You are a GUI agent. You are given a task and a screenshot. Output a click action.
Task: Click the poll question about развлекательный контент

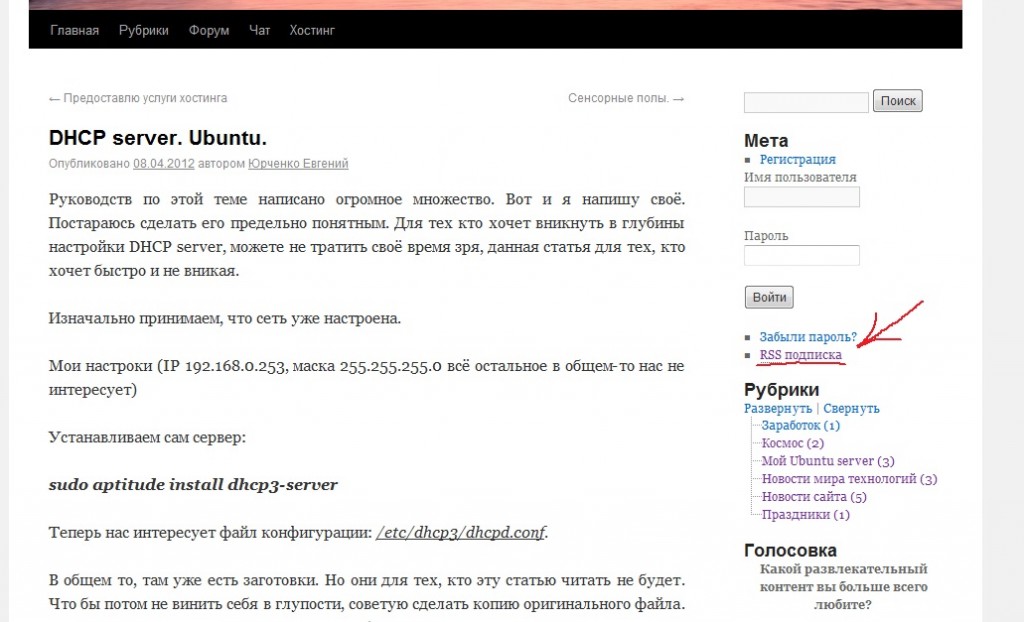click(843, 587)
